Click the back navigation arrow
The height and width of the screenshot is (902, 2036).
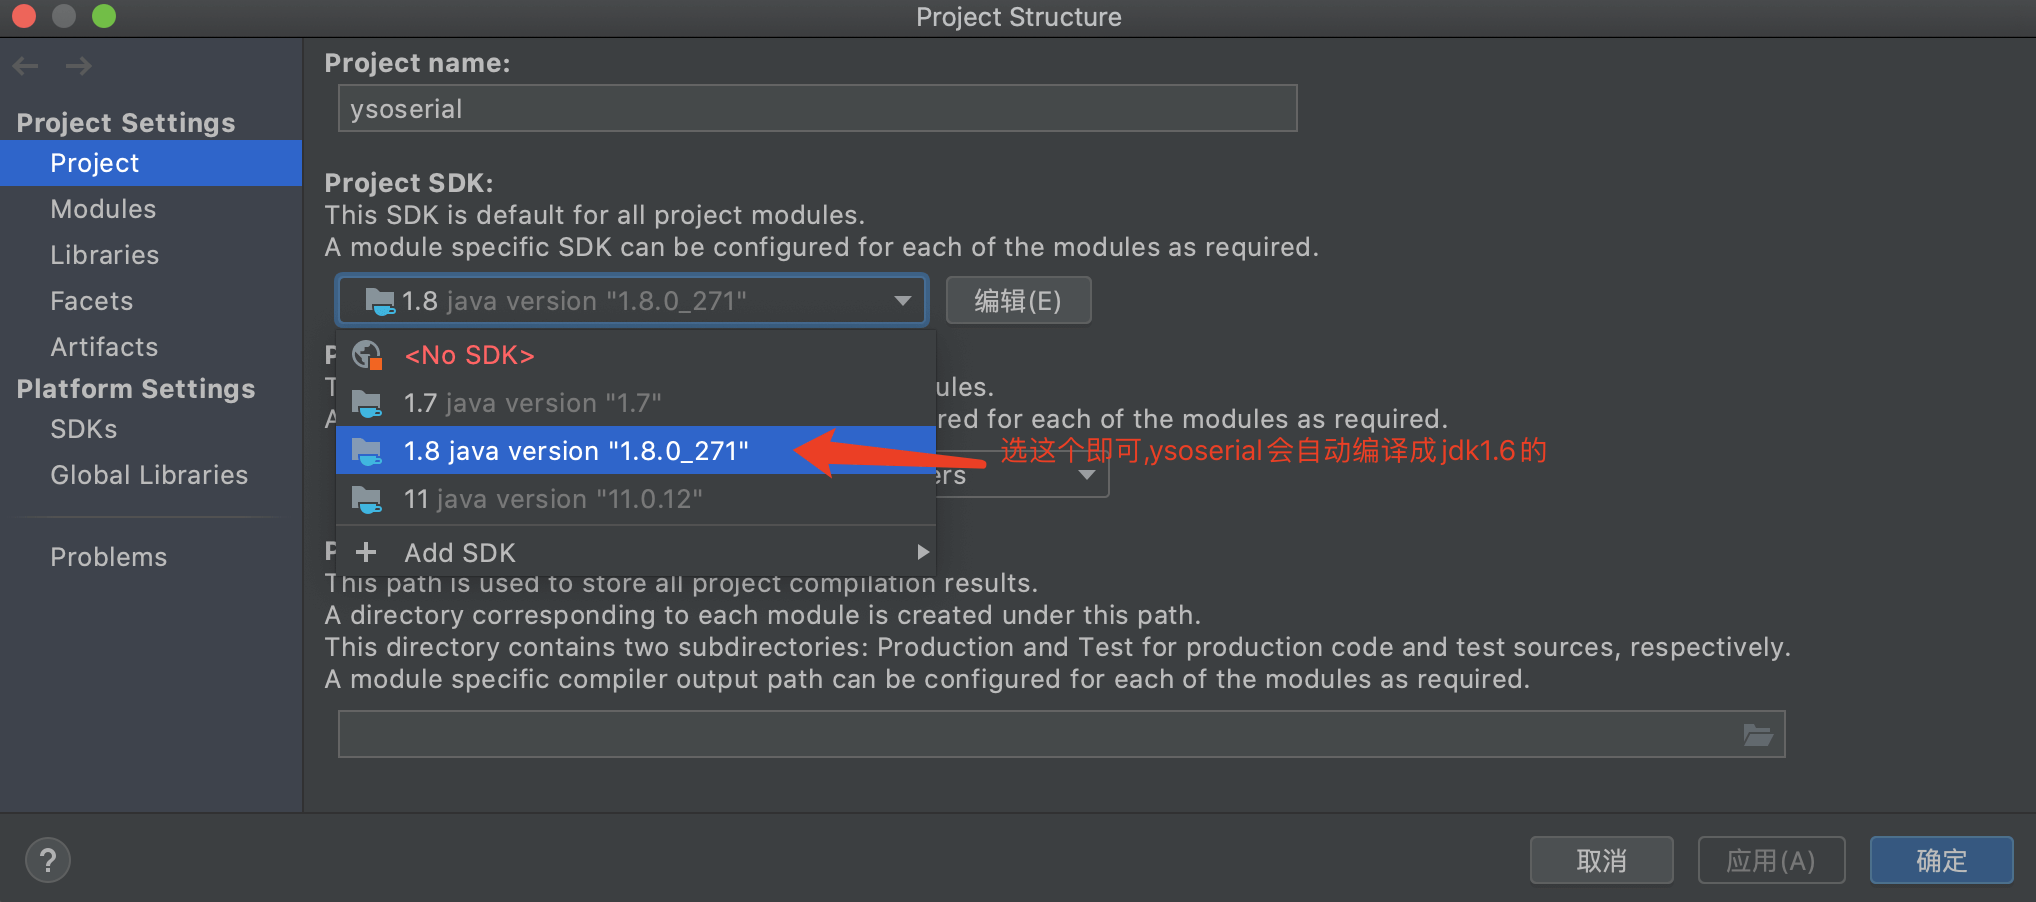(x=26, y=66)
